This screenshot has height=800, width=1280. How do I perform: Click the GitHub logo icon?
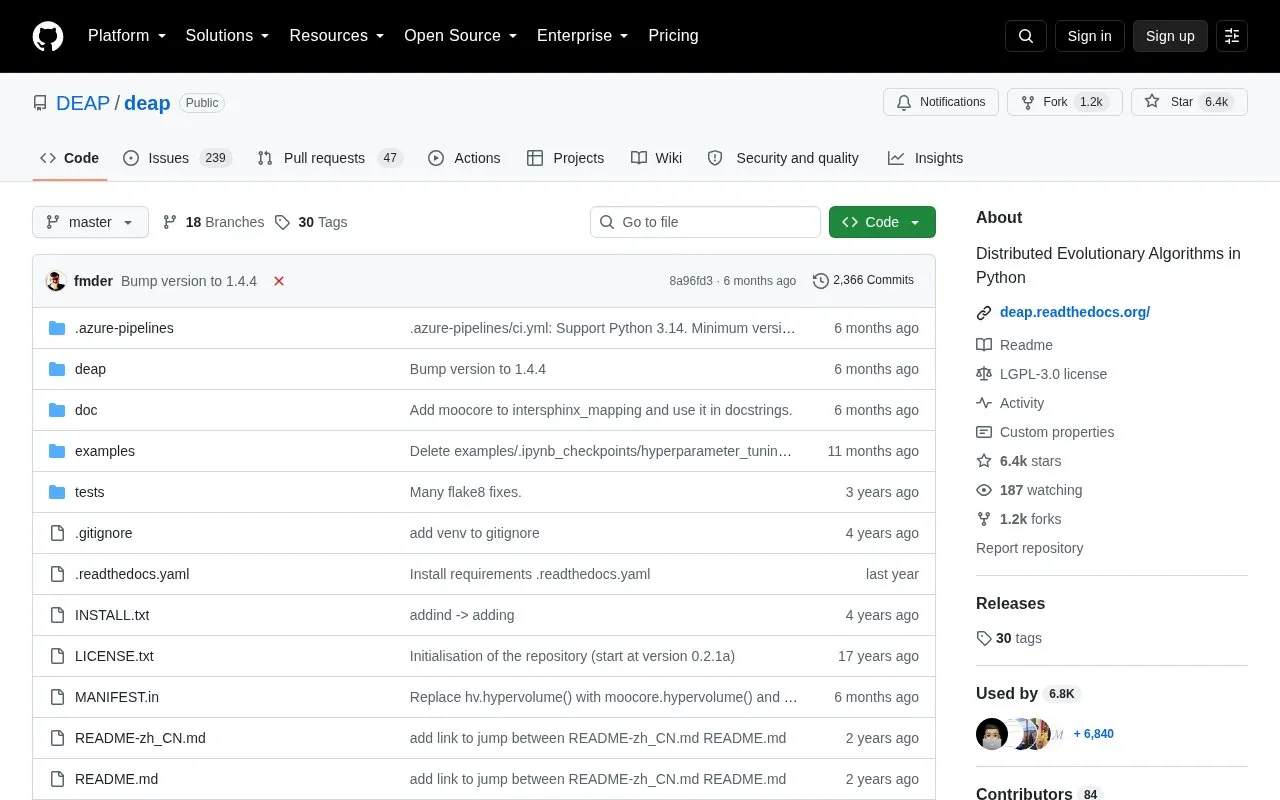click(48, 36)
